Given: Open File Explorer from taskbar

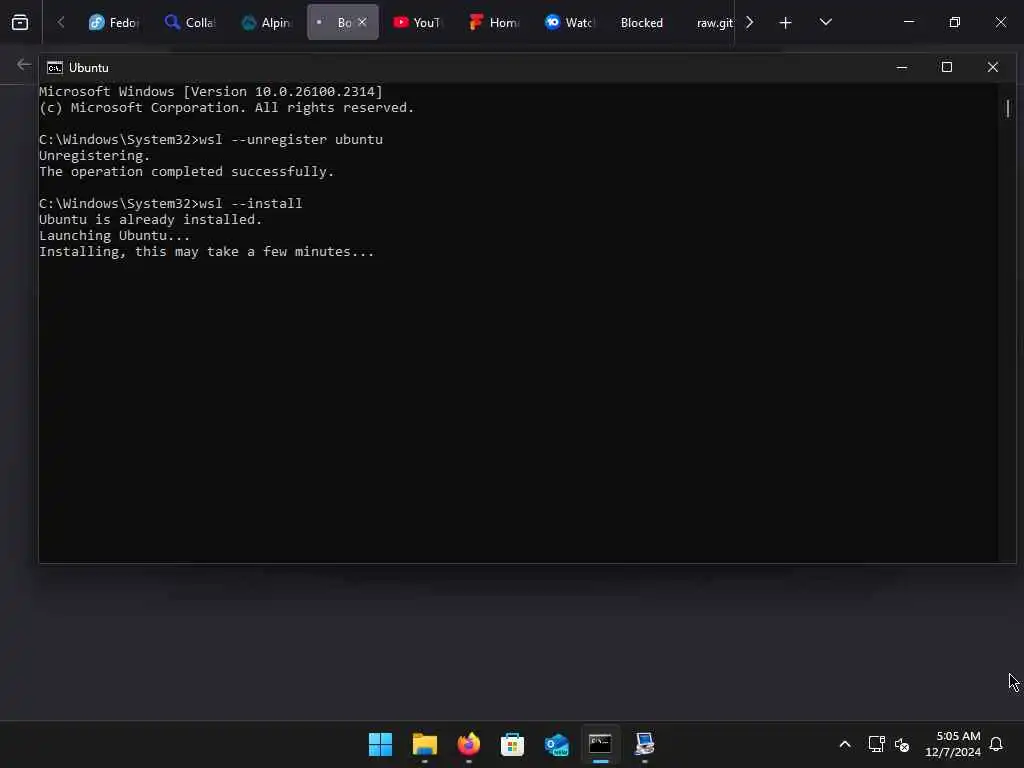Looking at the screenshot, I should pos(424,744).
